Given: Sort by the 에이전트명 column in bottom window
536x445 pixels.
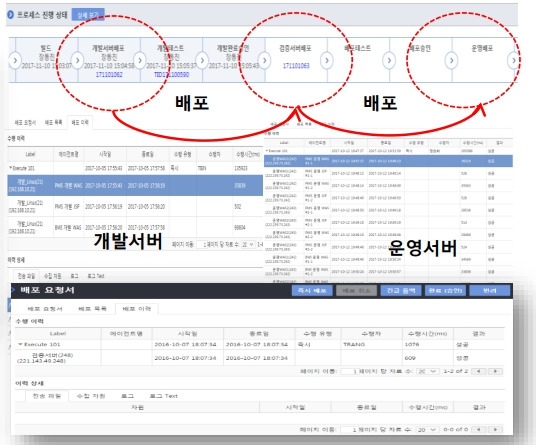Looking at the screenshot, I should click(126, 334).
